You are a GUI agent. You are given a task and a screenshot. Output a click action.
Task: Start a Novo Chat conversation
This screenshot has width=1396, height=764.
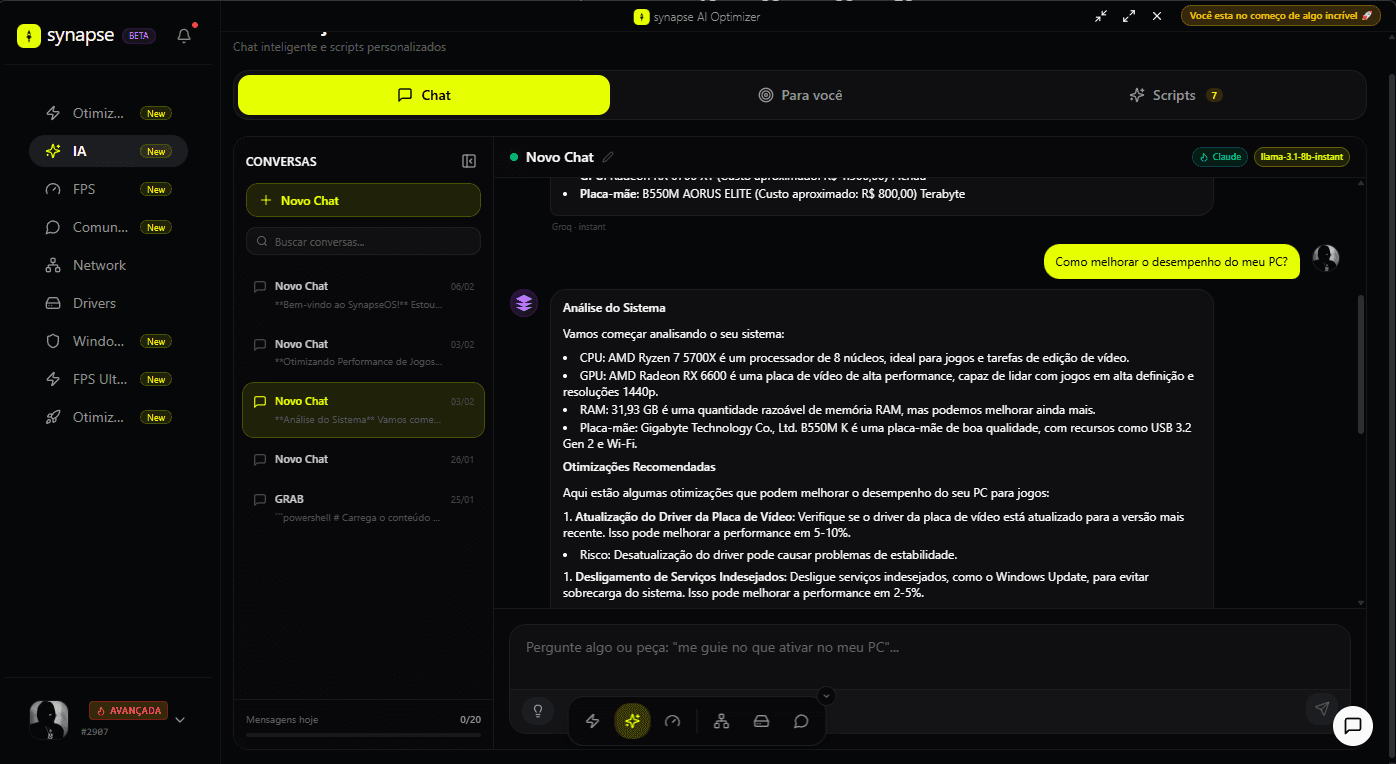363,200
